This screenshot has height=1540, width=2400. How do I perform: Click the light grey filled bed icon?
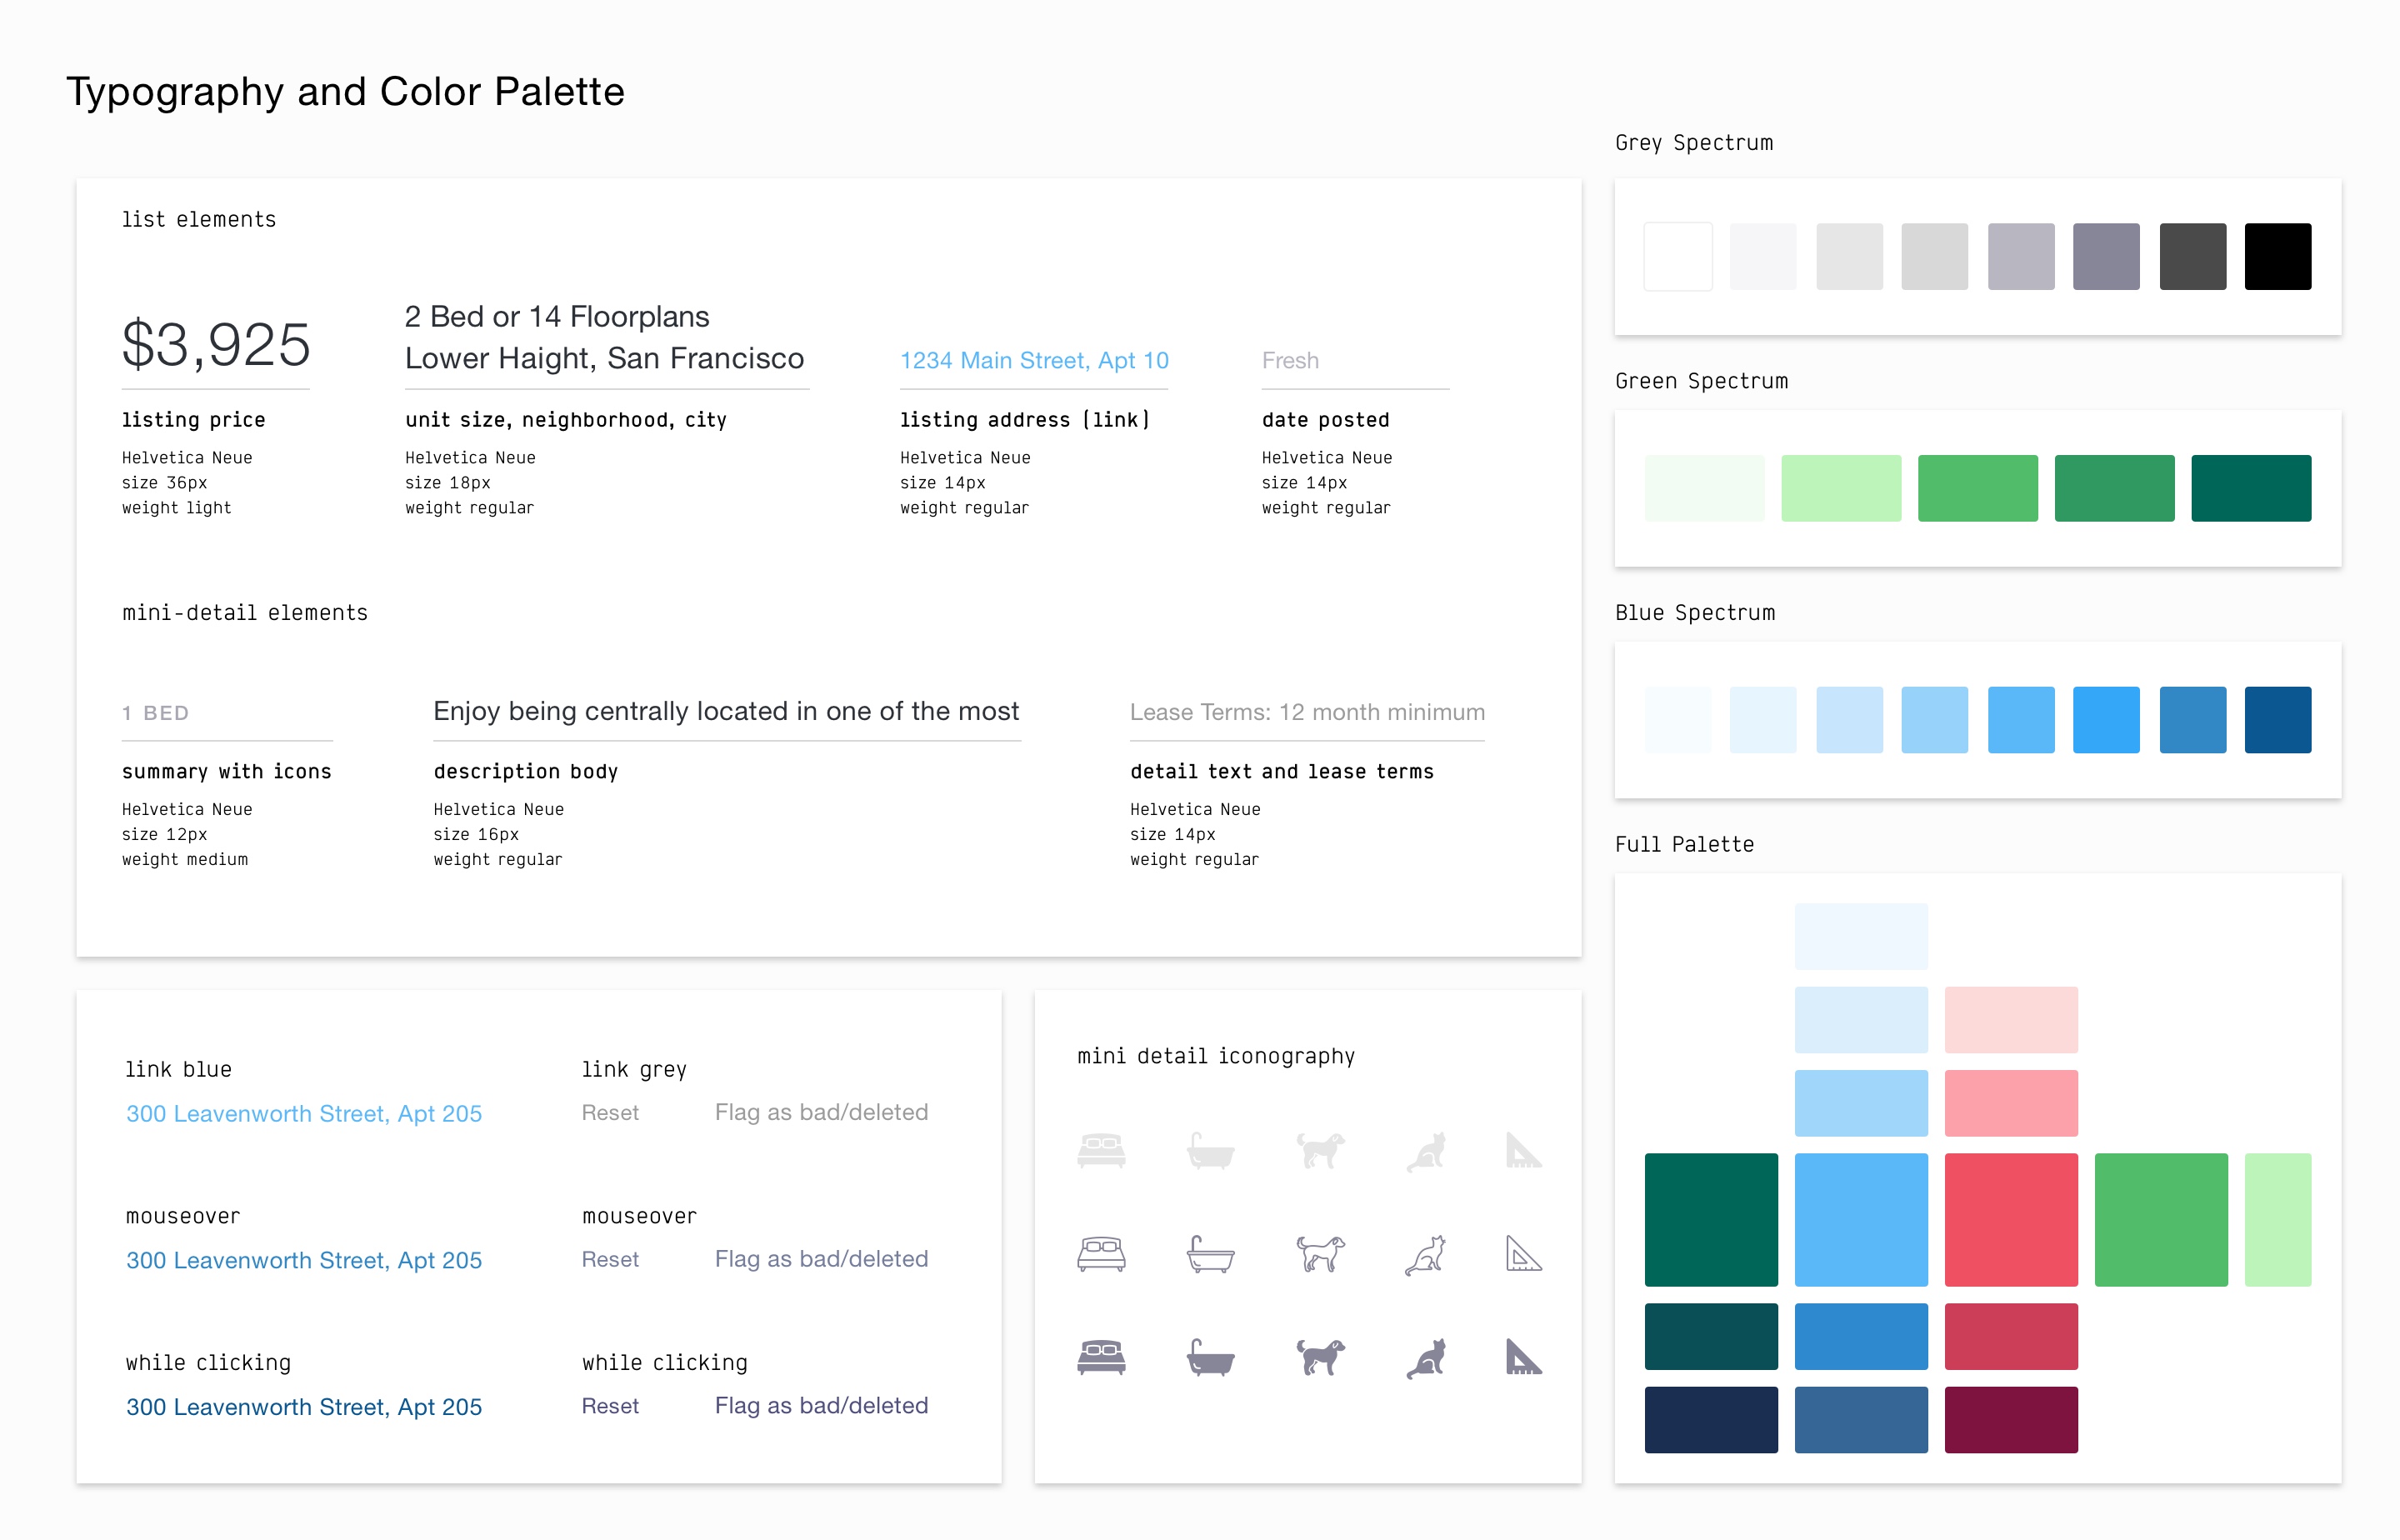point(1101,1150)
